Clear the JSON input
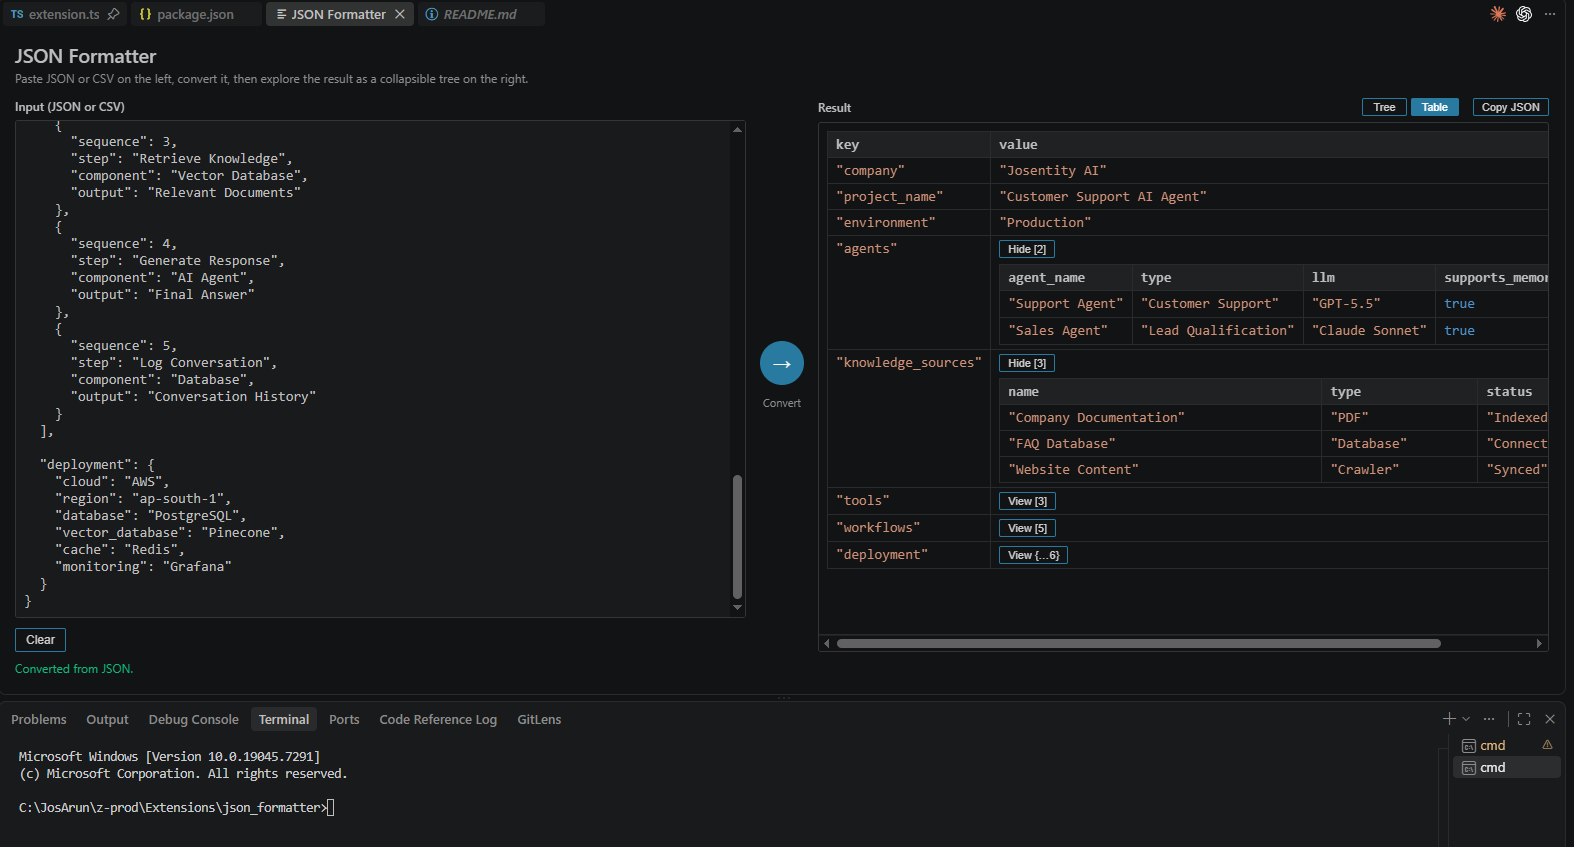 [40, 640]
